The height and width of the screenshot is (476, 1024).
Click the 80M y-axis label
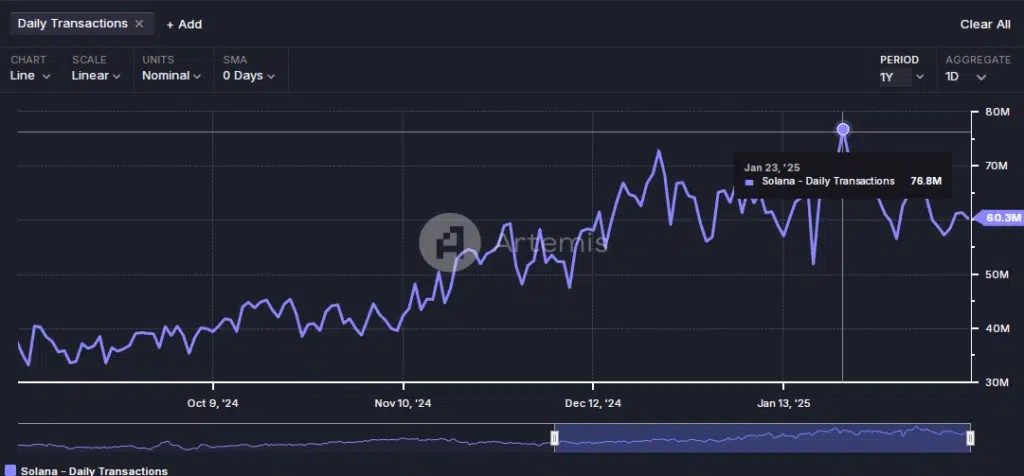coord(997,112)
